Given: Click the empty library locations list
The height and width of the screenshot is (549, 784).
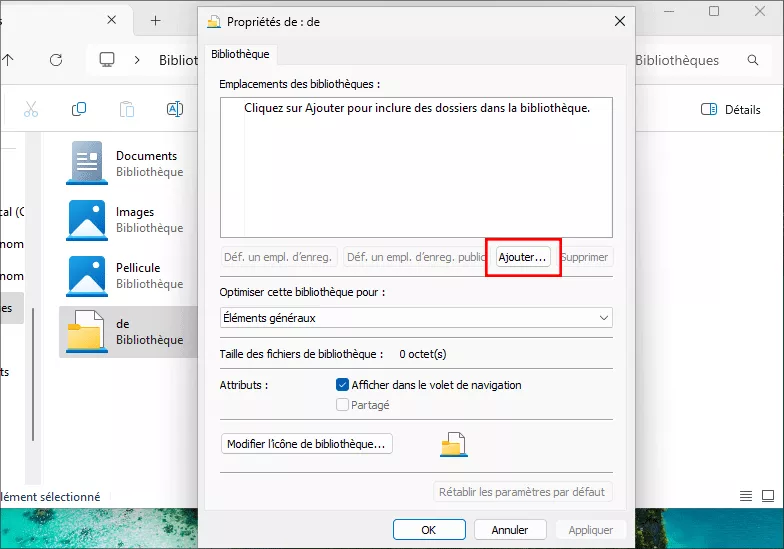Looking at the screenshot, I should (416, 168).
